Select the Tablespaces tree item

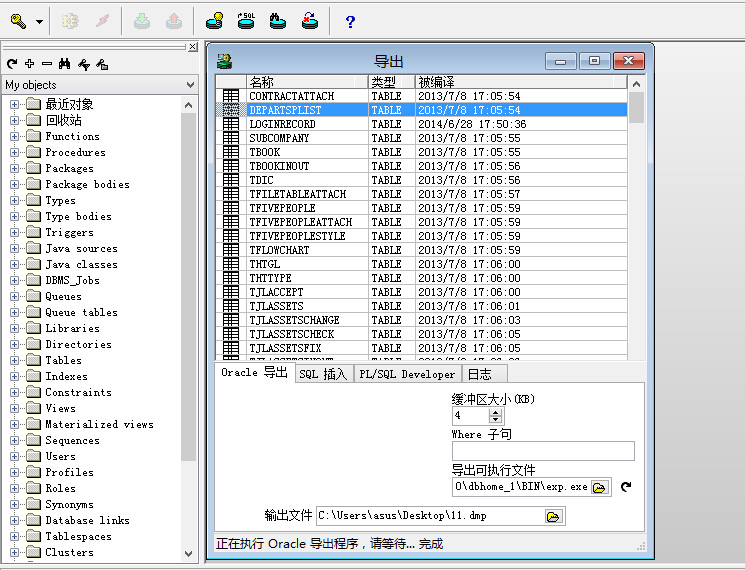pos(78,536)
